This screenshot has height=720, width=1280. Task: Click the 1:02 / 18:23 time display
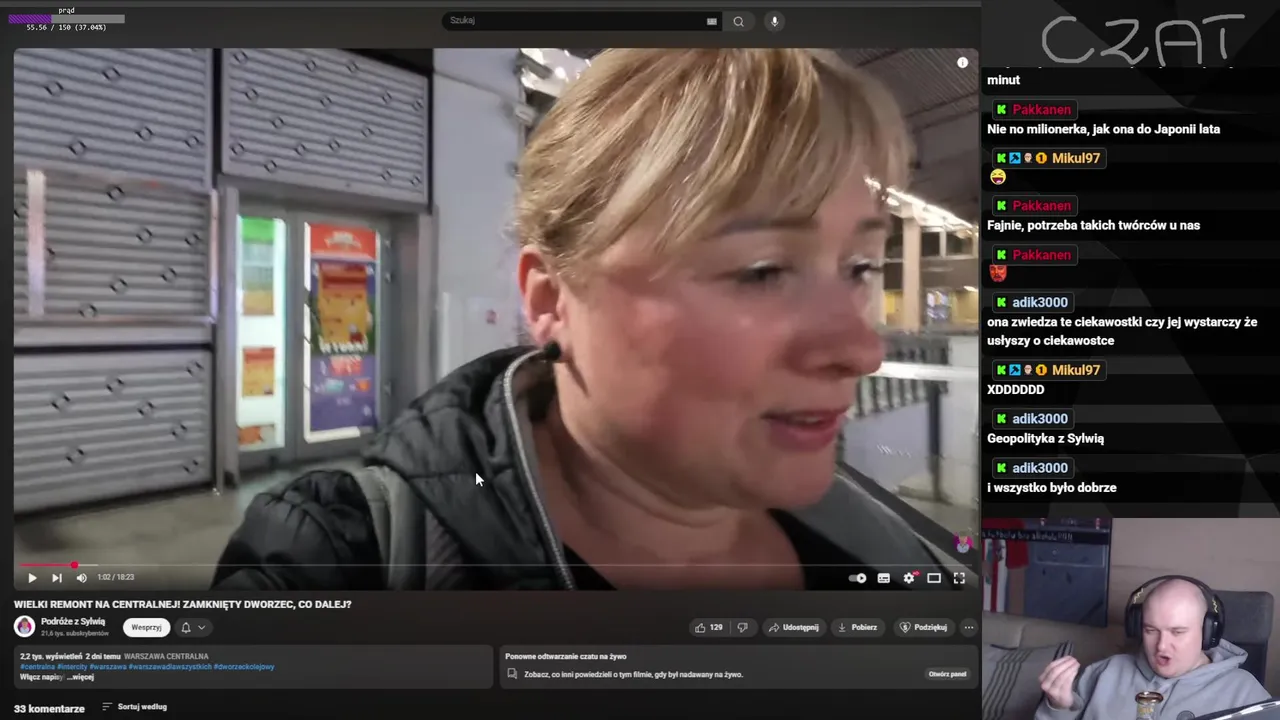coord(115,577)
